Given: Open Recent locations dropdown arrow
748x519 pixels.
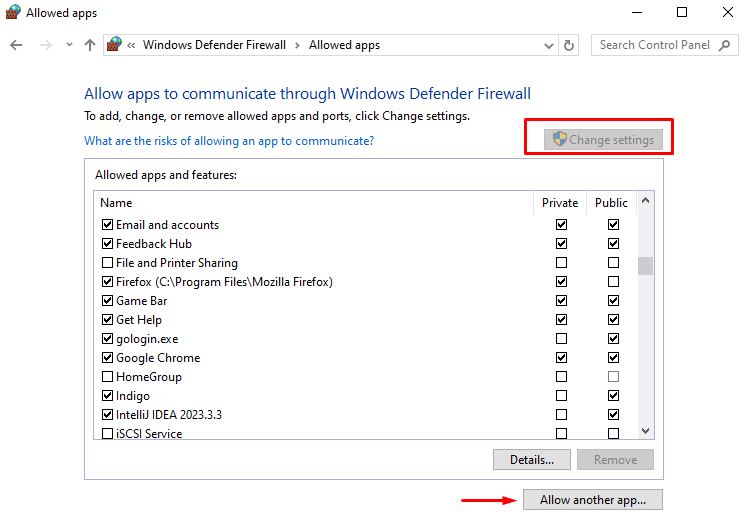Looking at the screenshot, I should [x=69, y=45].
